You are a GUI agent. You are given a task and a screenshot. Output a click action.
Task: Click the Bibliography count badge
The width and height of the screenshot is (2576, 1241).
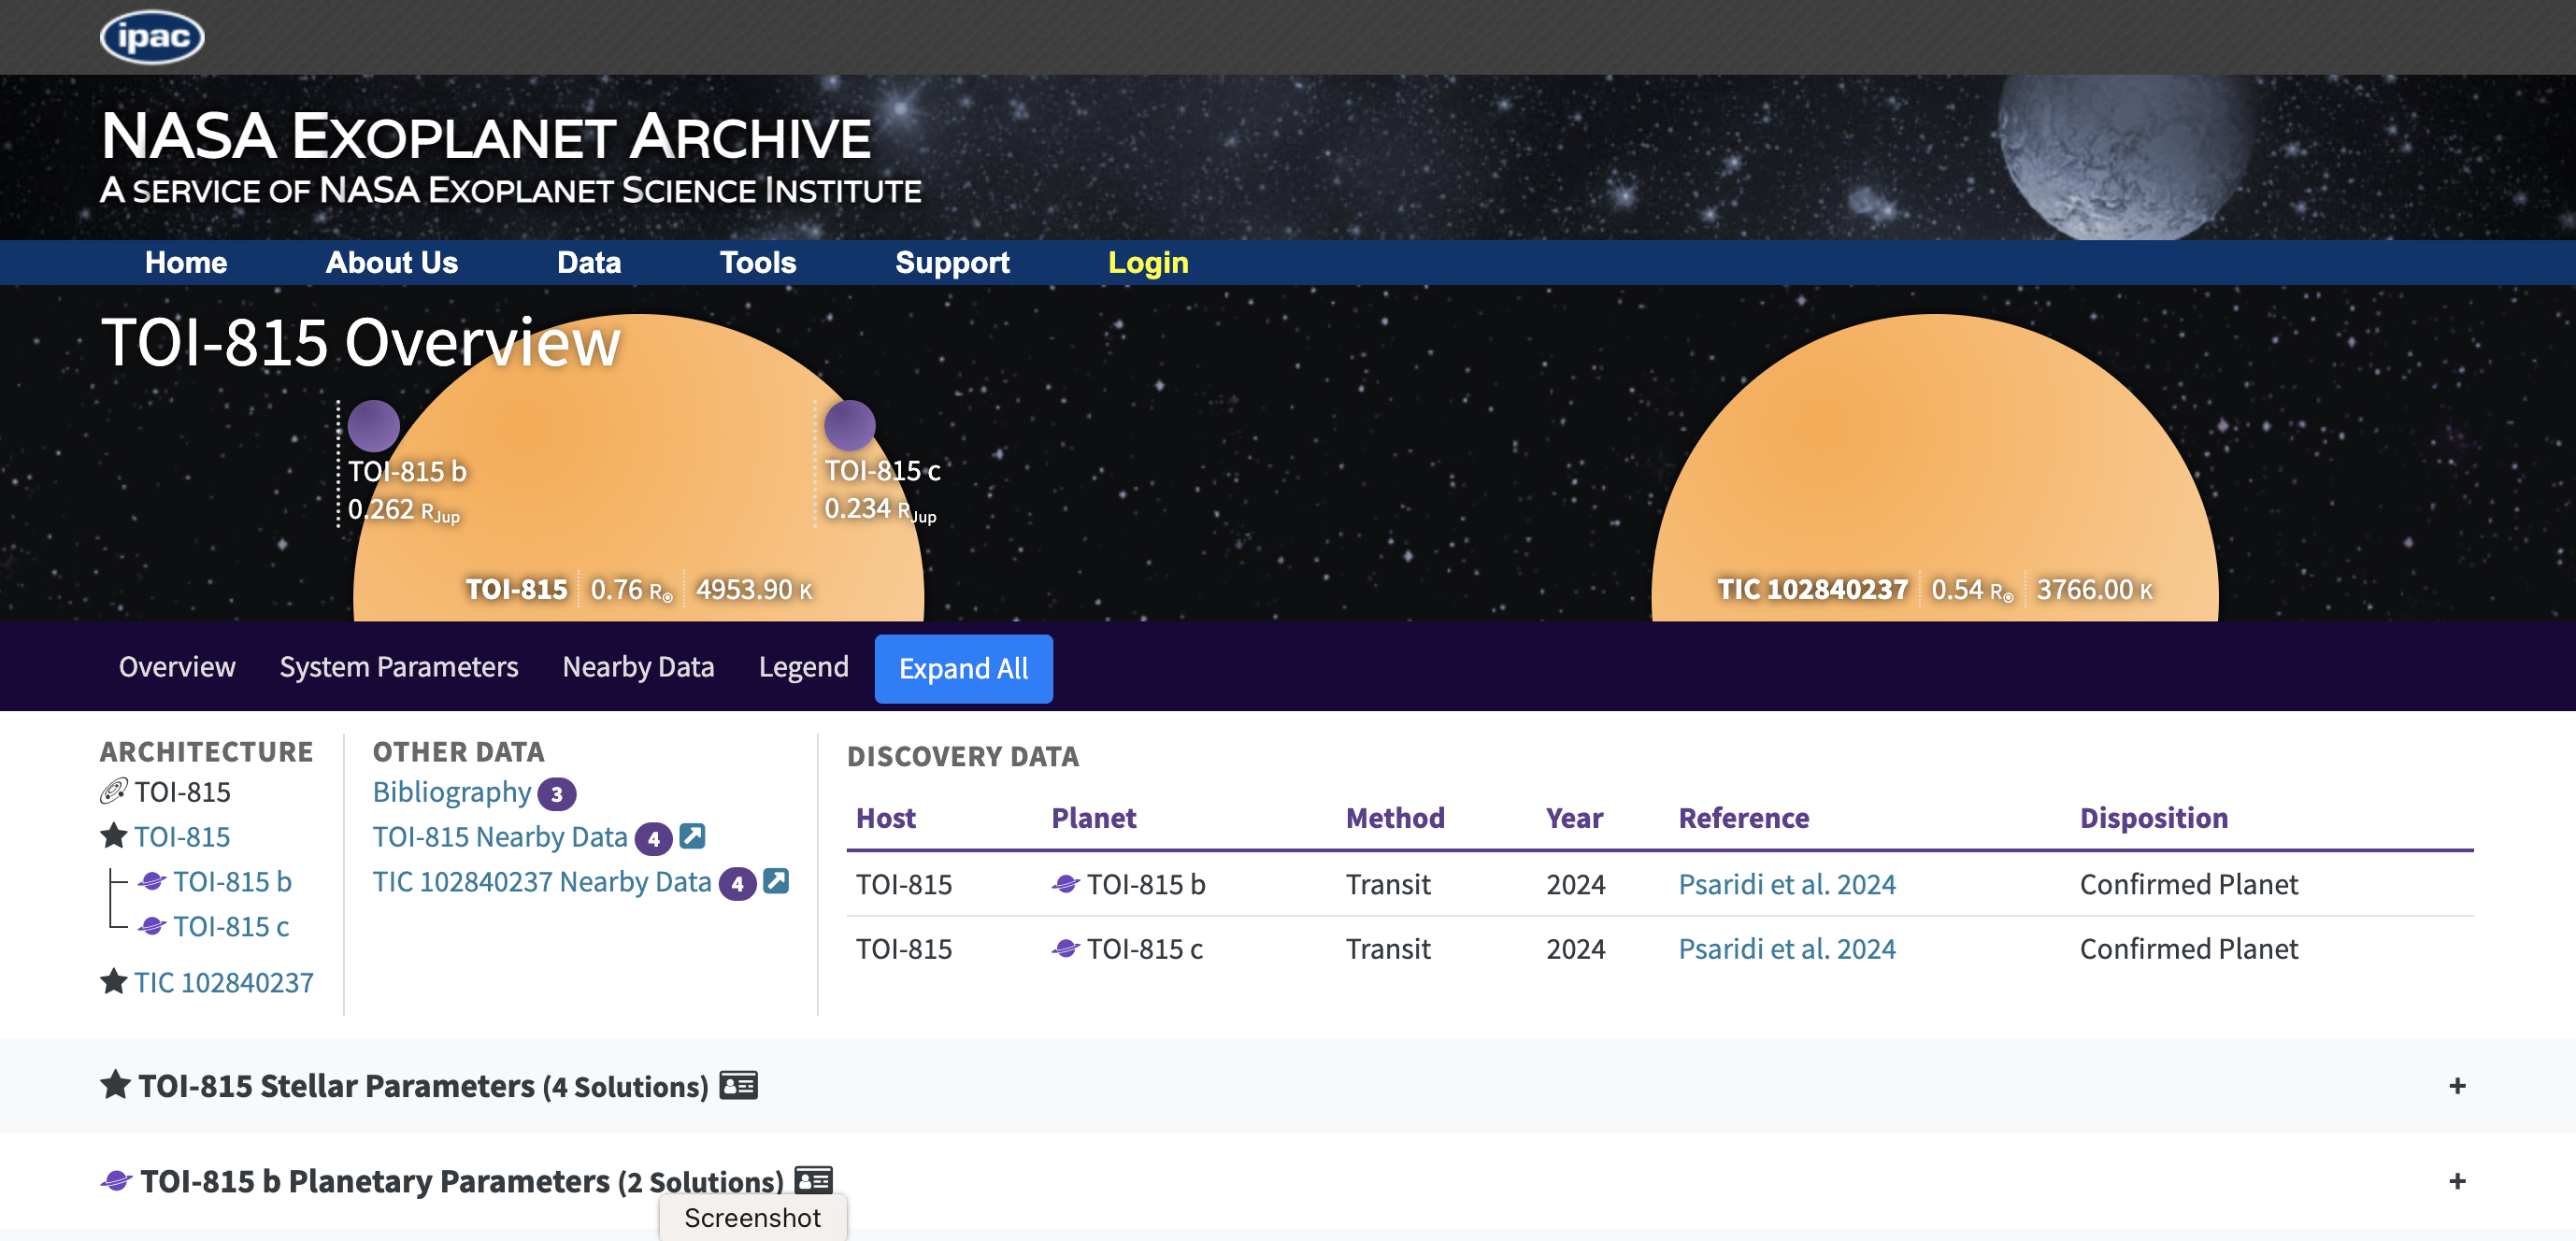[x=556, y=794]
